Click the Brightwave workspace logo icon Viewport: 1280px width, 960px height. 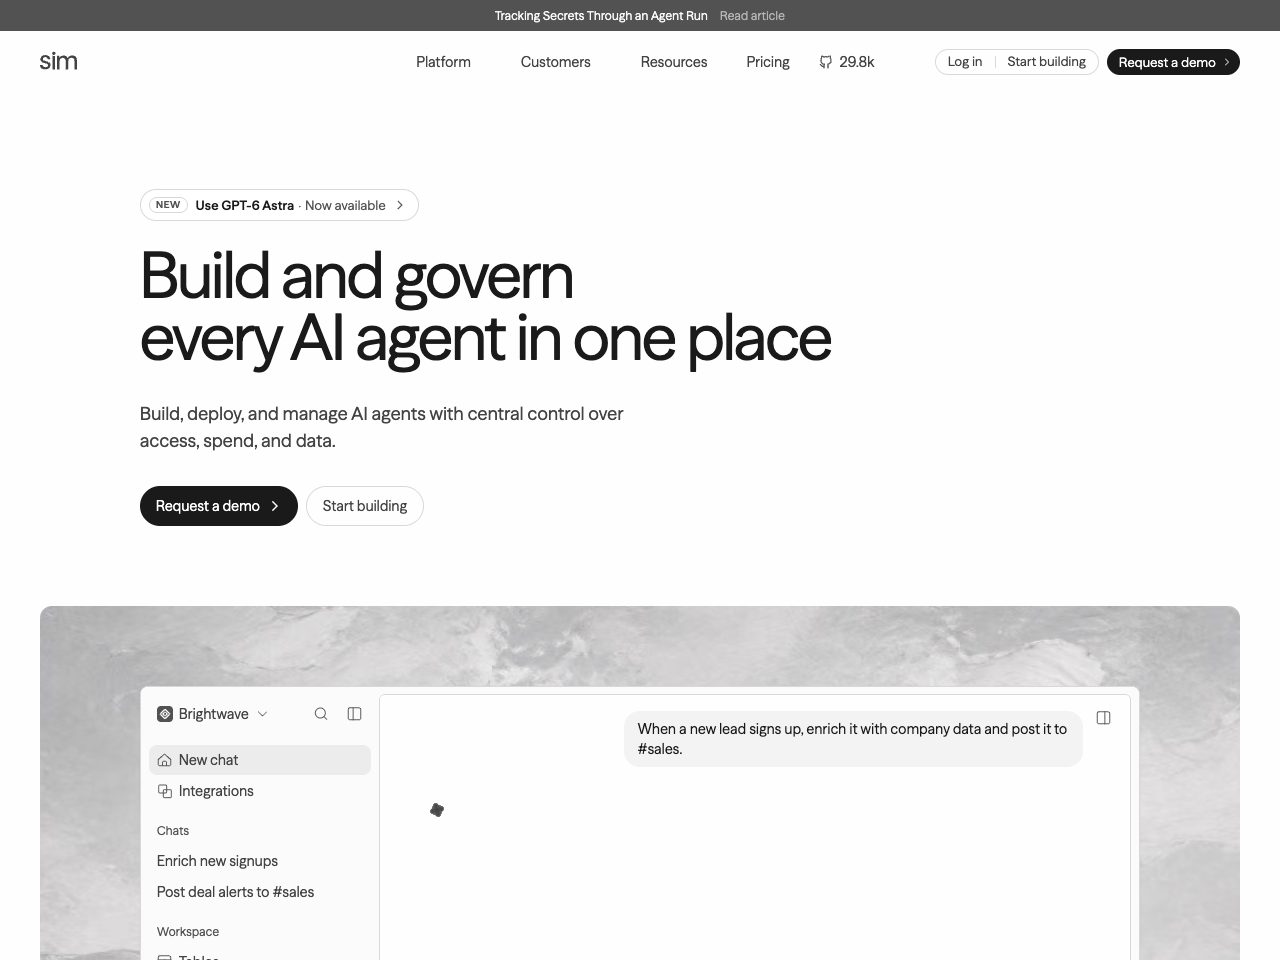pos(165,714)
